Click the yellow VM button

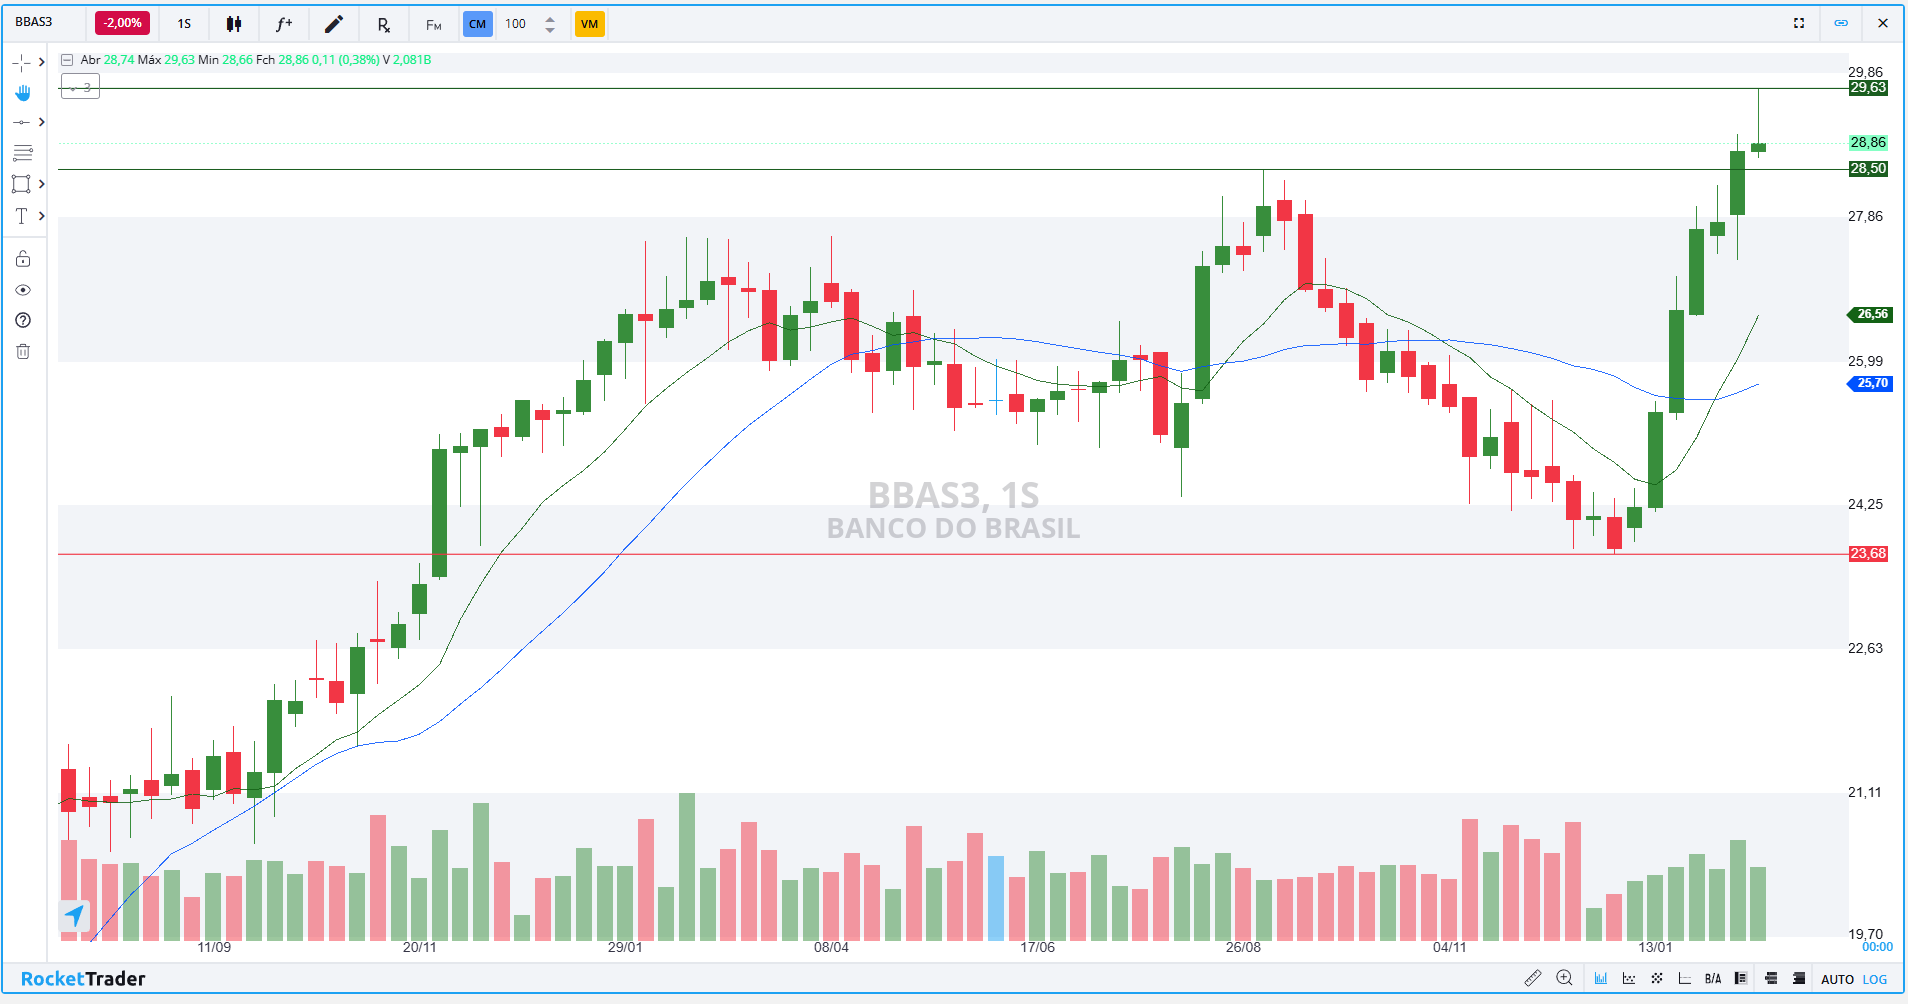(x=589, y=24)
